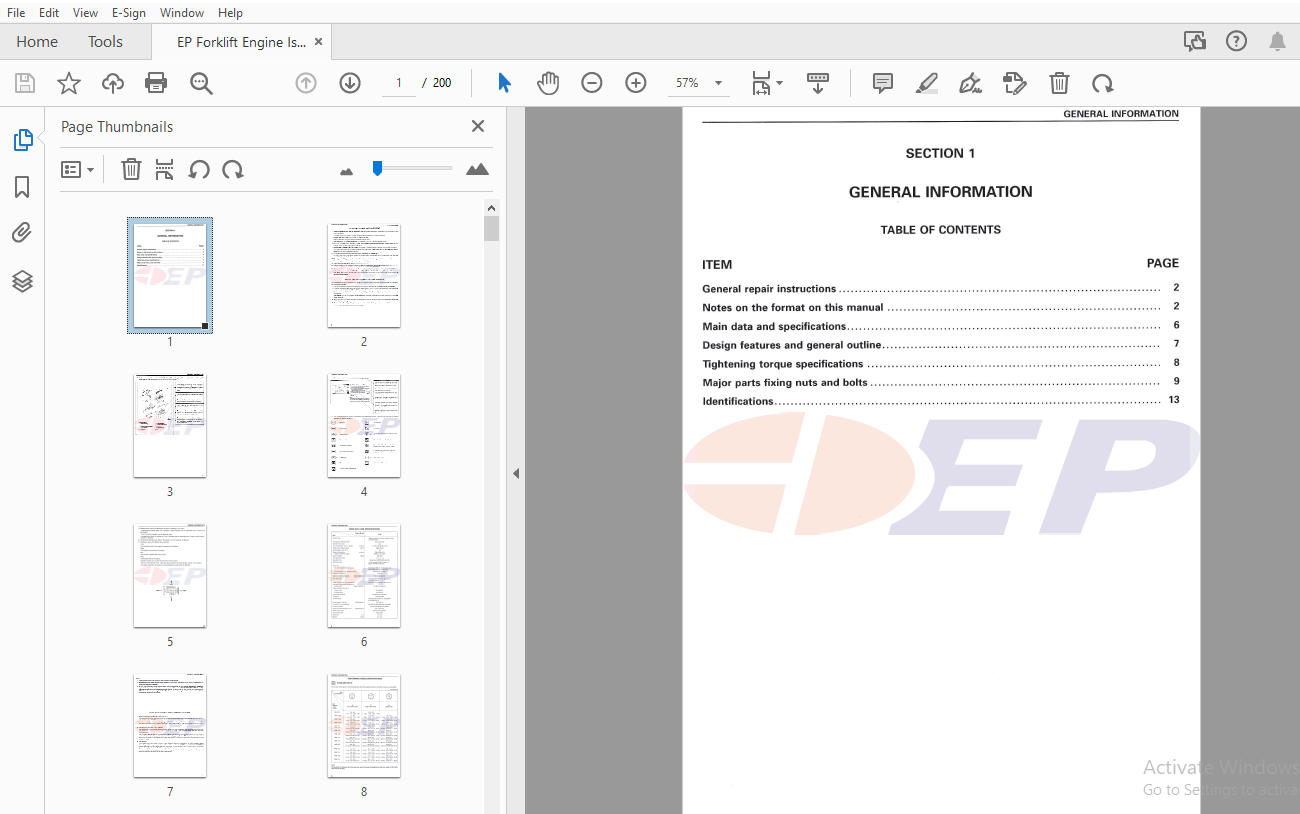Open the Help menu
Screen dimensions: 1300x814
tap(230, 13)
